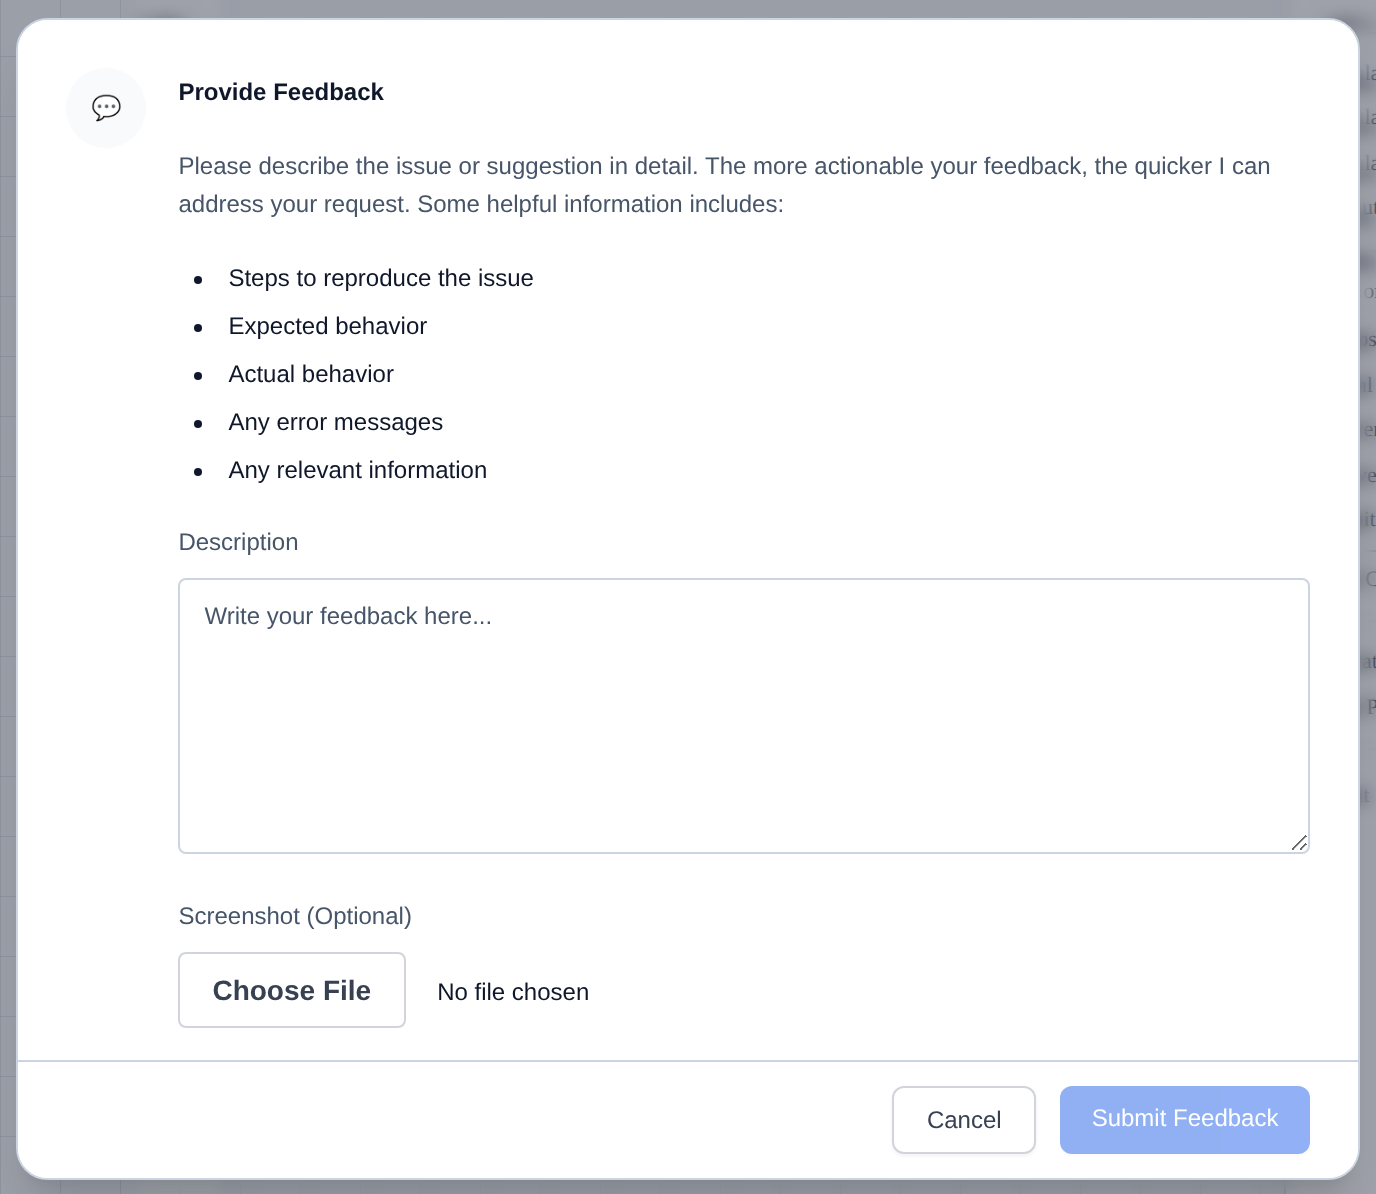The width and height of the screenshot is (1376, 1194).
Task: Click the Description field label
Action: click(238, 542)
